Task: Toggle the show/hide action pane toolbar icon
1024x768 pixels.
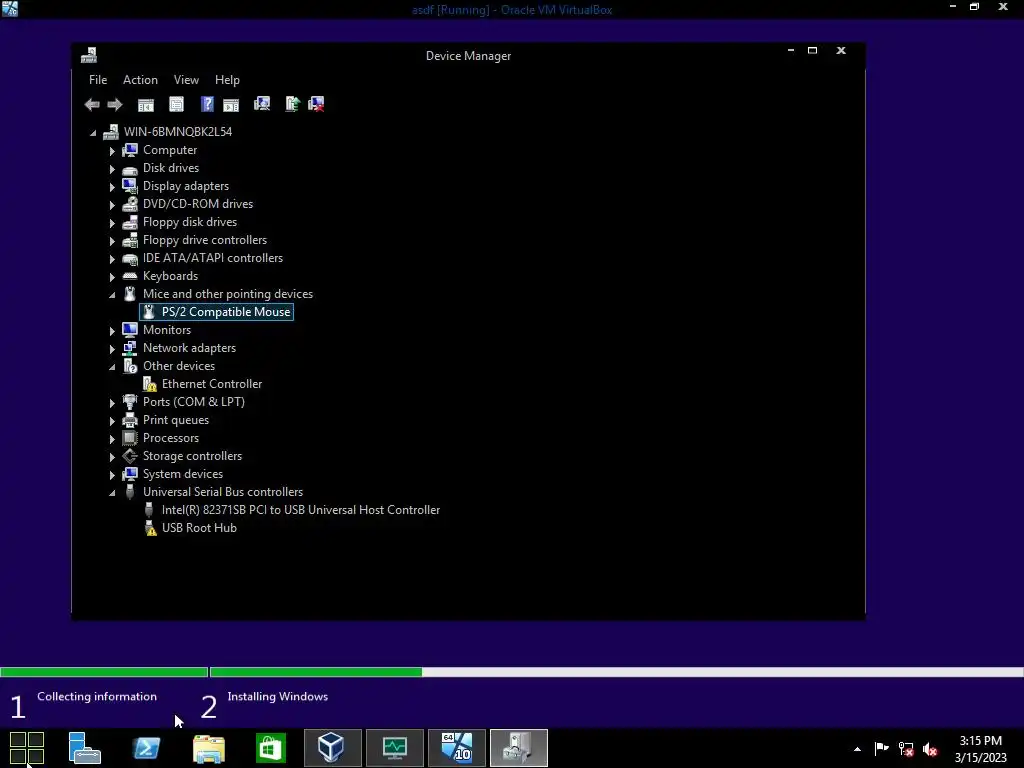Action: pyautogui.click(x=231, y=104)
